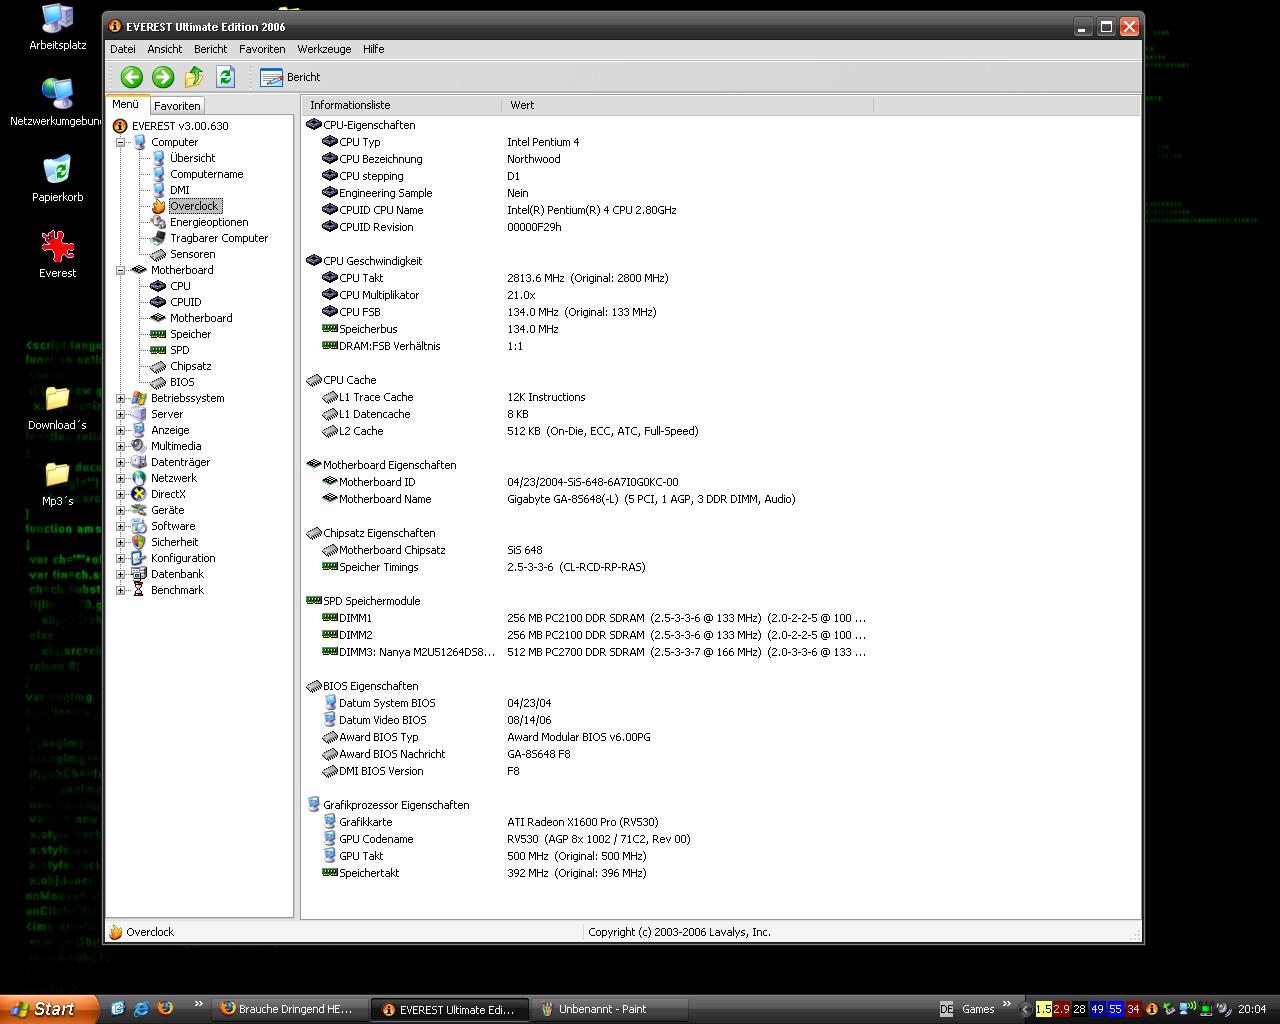Open the Bericht report wizard

(290, 77)
